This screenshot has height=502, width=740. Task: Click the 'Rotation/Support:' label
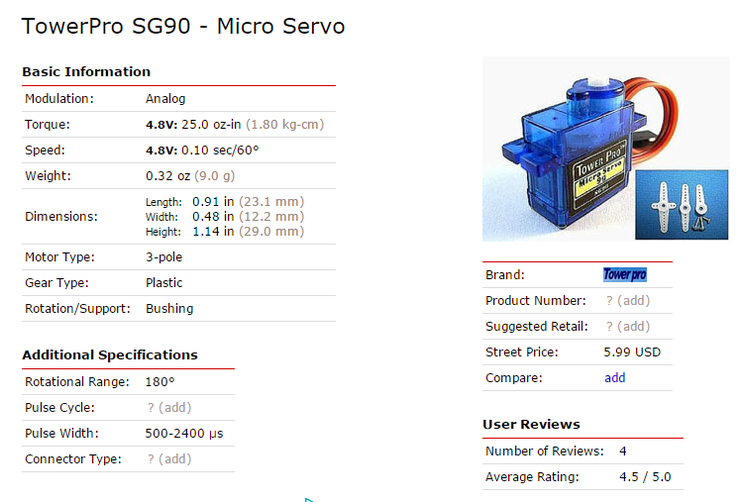click(78, 309)
